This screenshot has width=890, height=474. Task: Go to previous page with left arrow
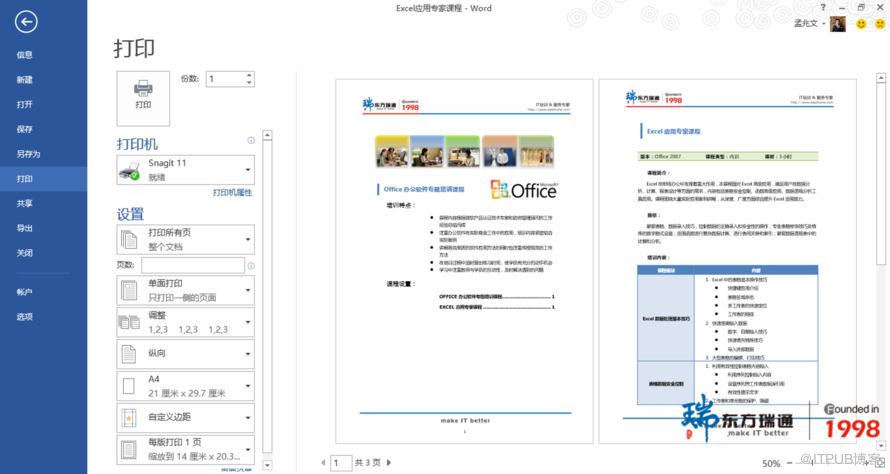point(324,463)
